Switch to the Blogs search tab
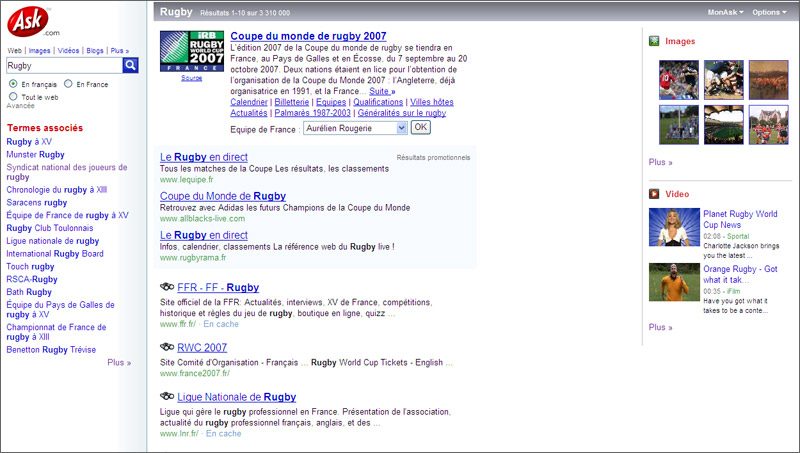The width and height of the screenshot is (800, 453). (95, 50)
